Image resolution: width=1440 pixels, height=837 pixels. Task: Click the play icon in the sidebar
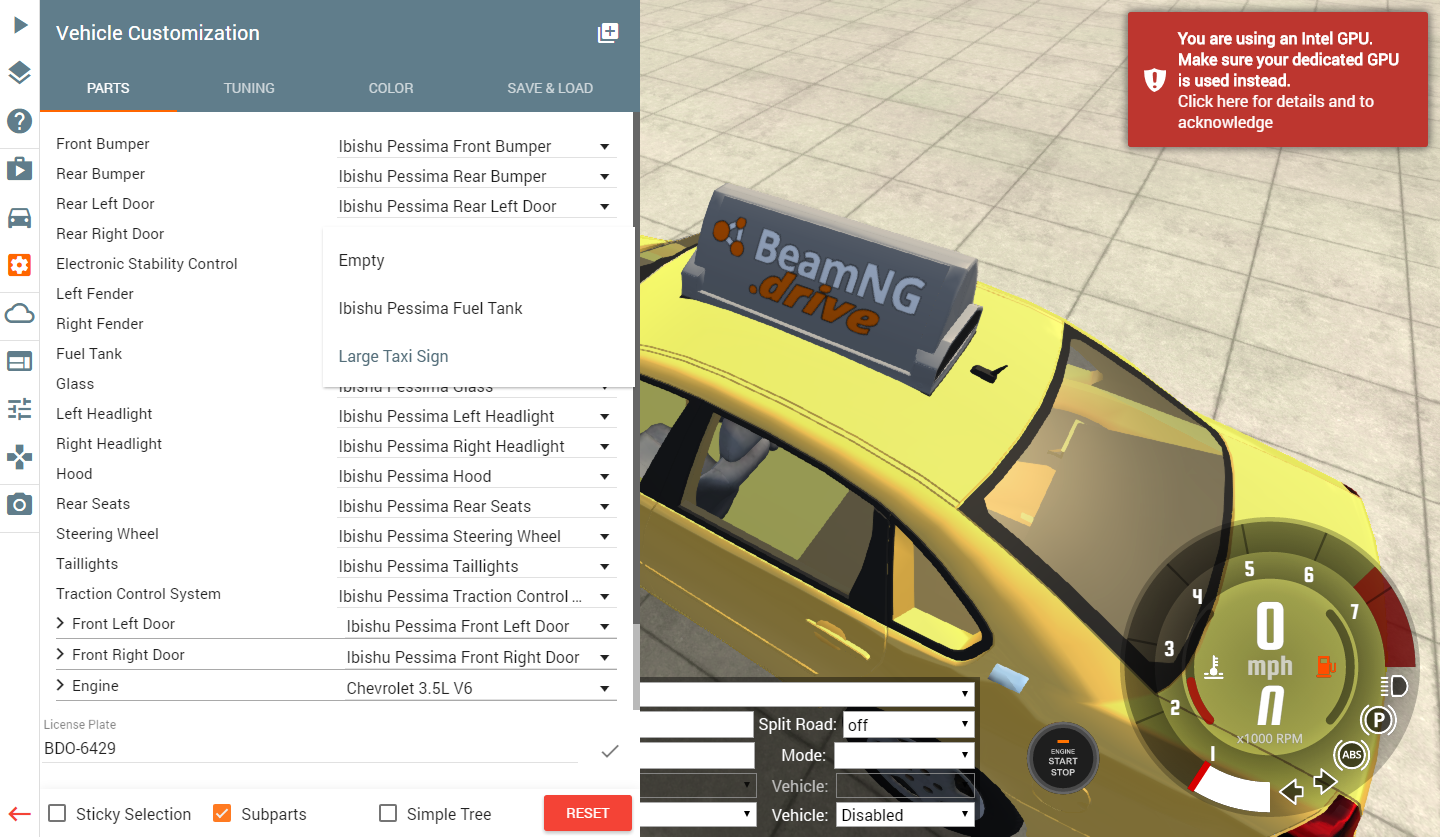point(20,25)
